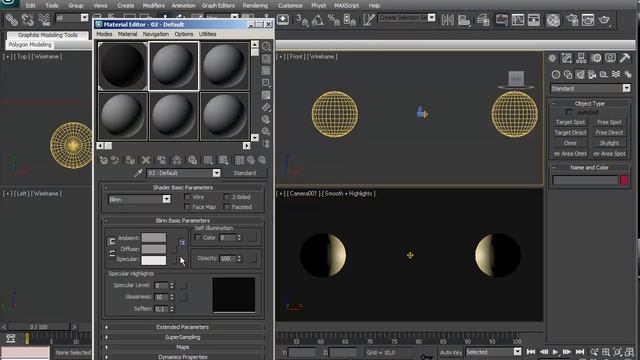Click the Align tool in main toolbar
This screenshot has width=640, height=360.
click(464, 20)
